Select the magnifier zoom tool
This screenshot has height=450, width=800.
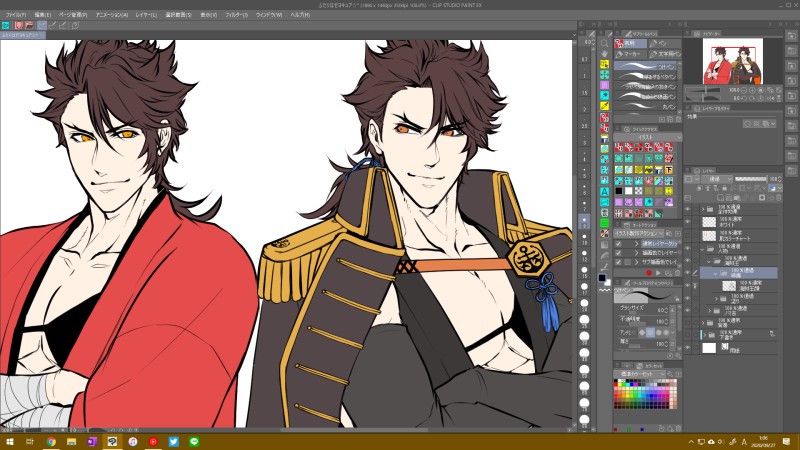pyautogui.click(x=604, y=43)
